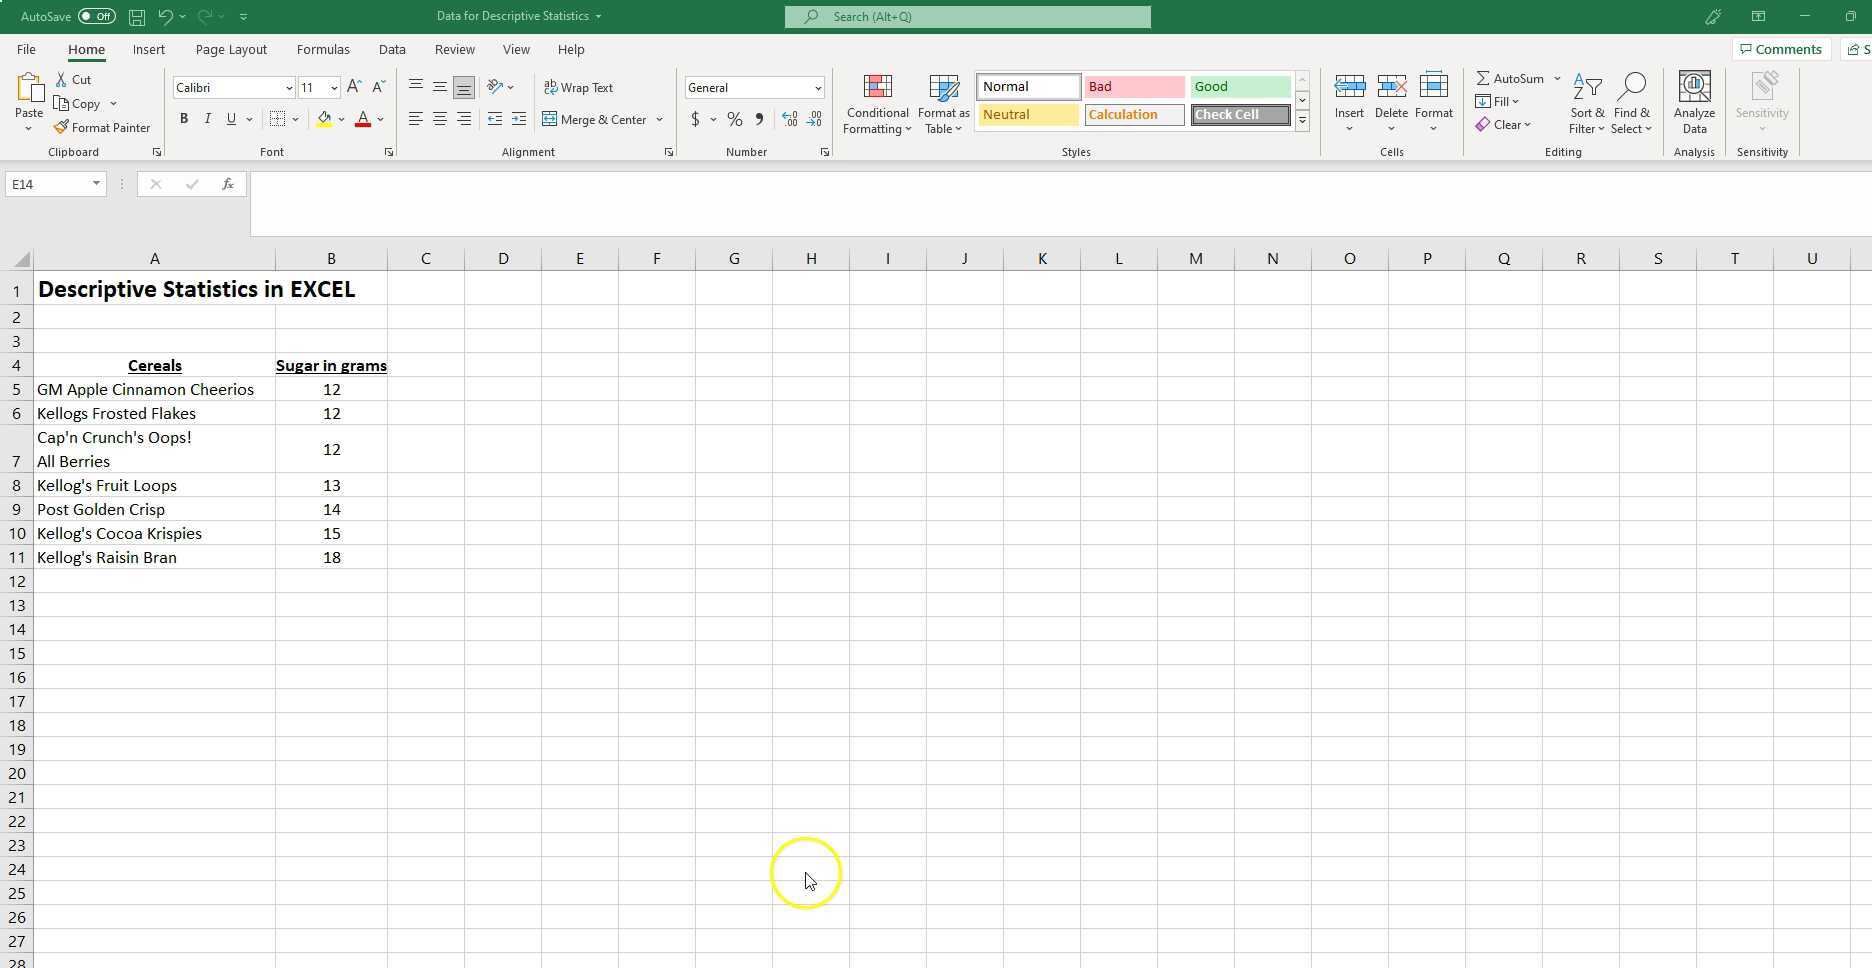1872x968 pixels.
Task: Apply the Good cell style
Action: pyautogui.click(x=1239, y=86)
